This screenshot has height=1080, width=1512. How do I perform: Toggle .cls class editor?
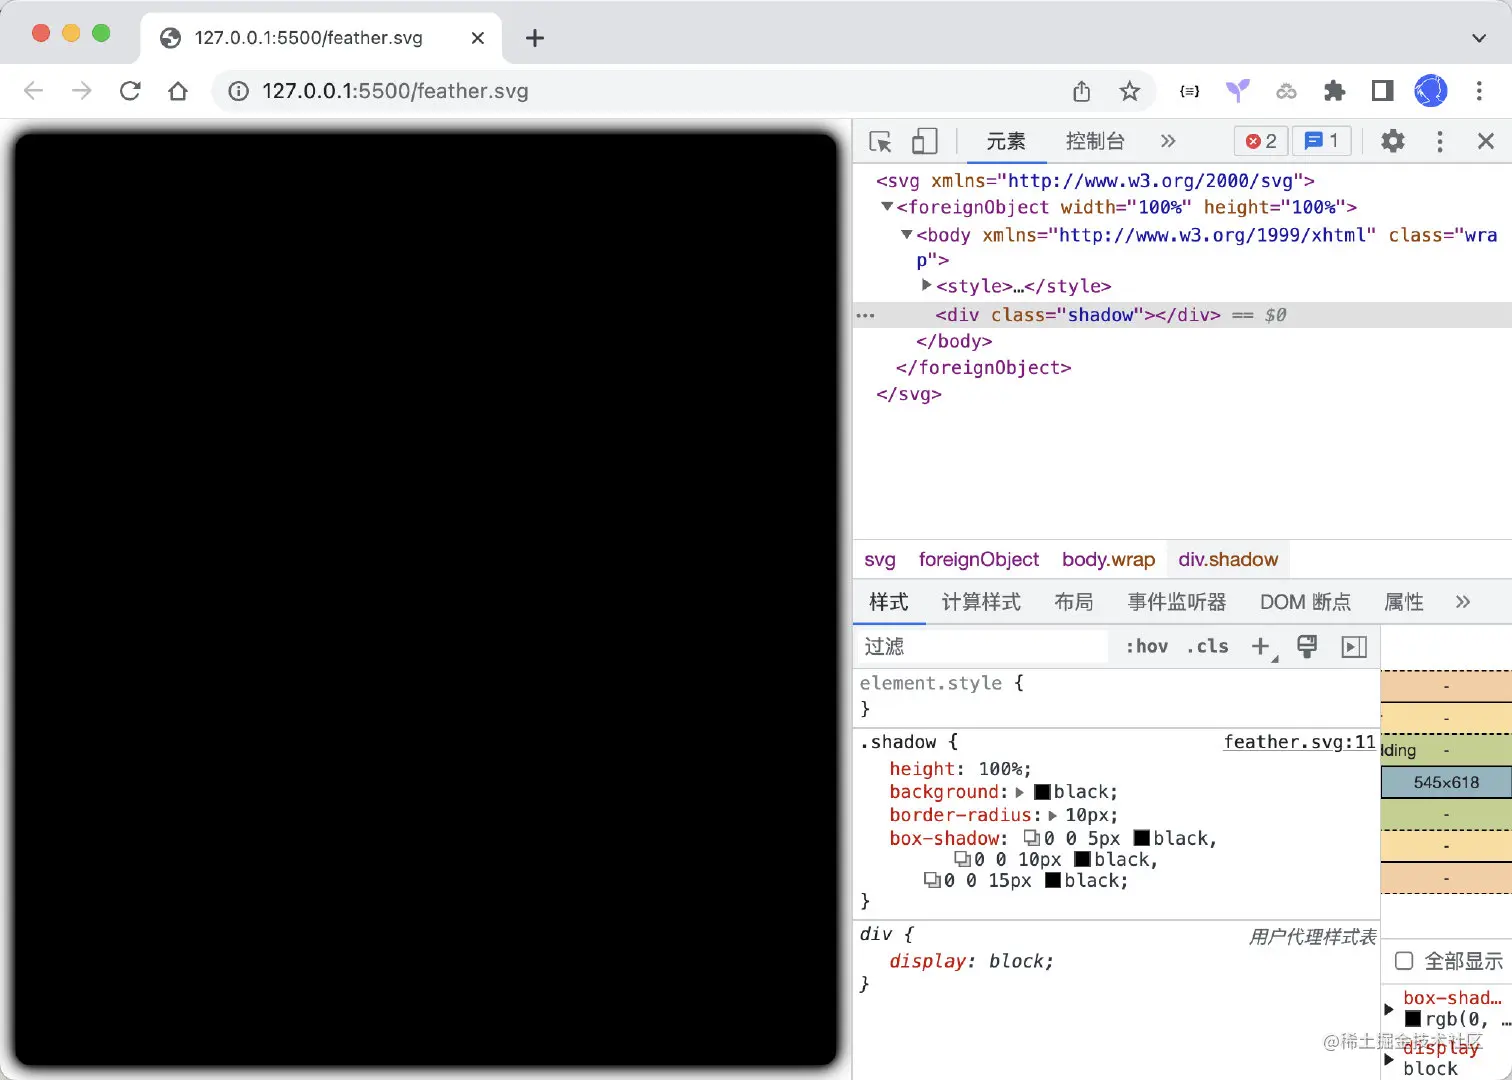point(1207,647)
